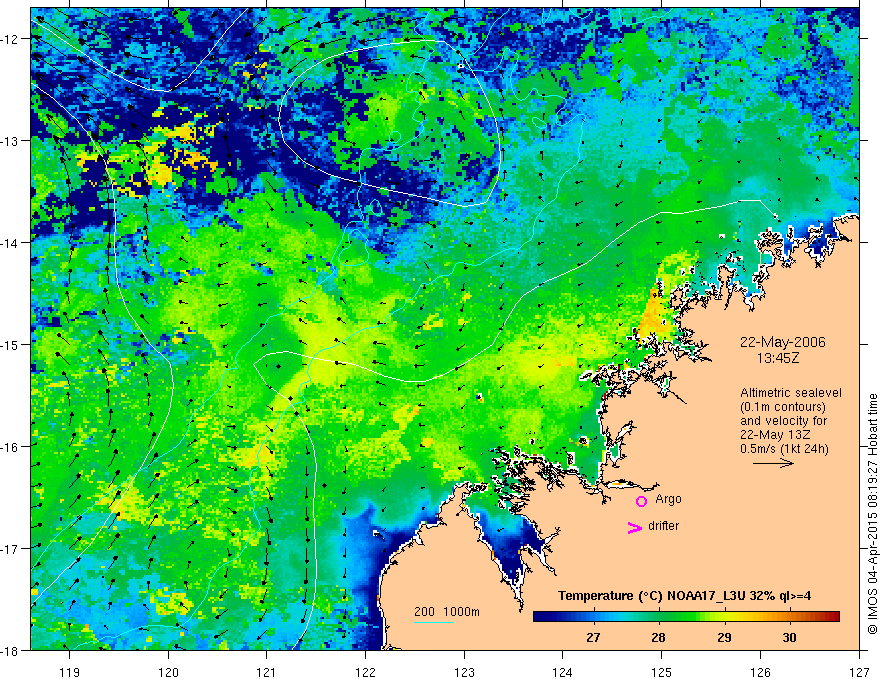Click the 'Altimetric sealevel' caption line

pyautogui.click(x=791, y=393)
